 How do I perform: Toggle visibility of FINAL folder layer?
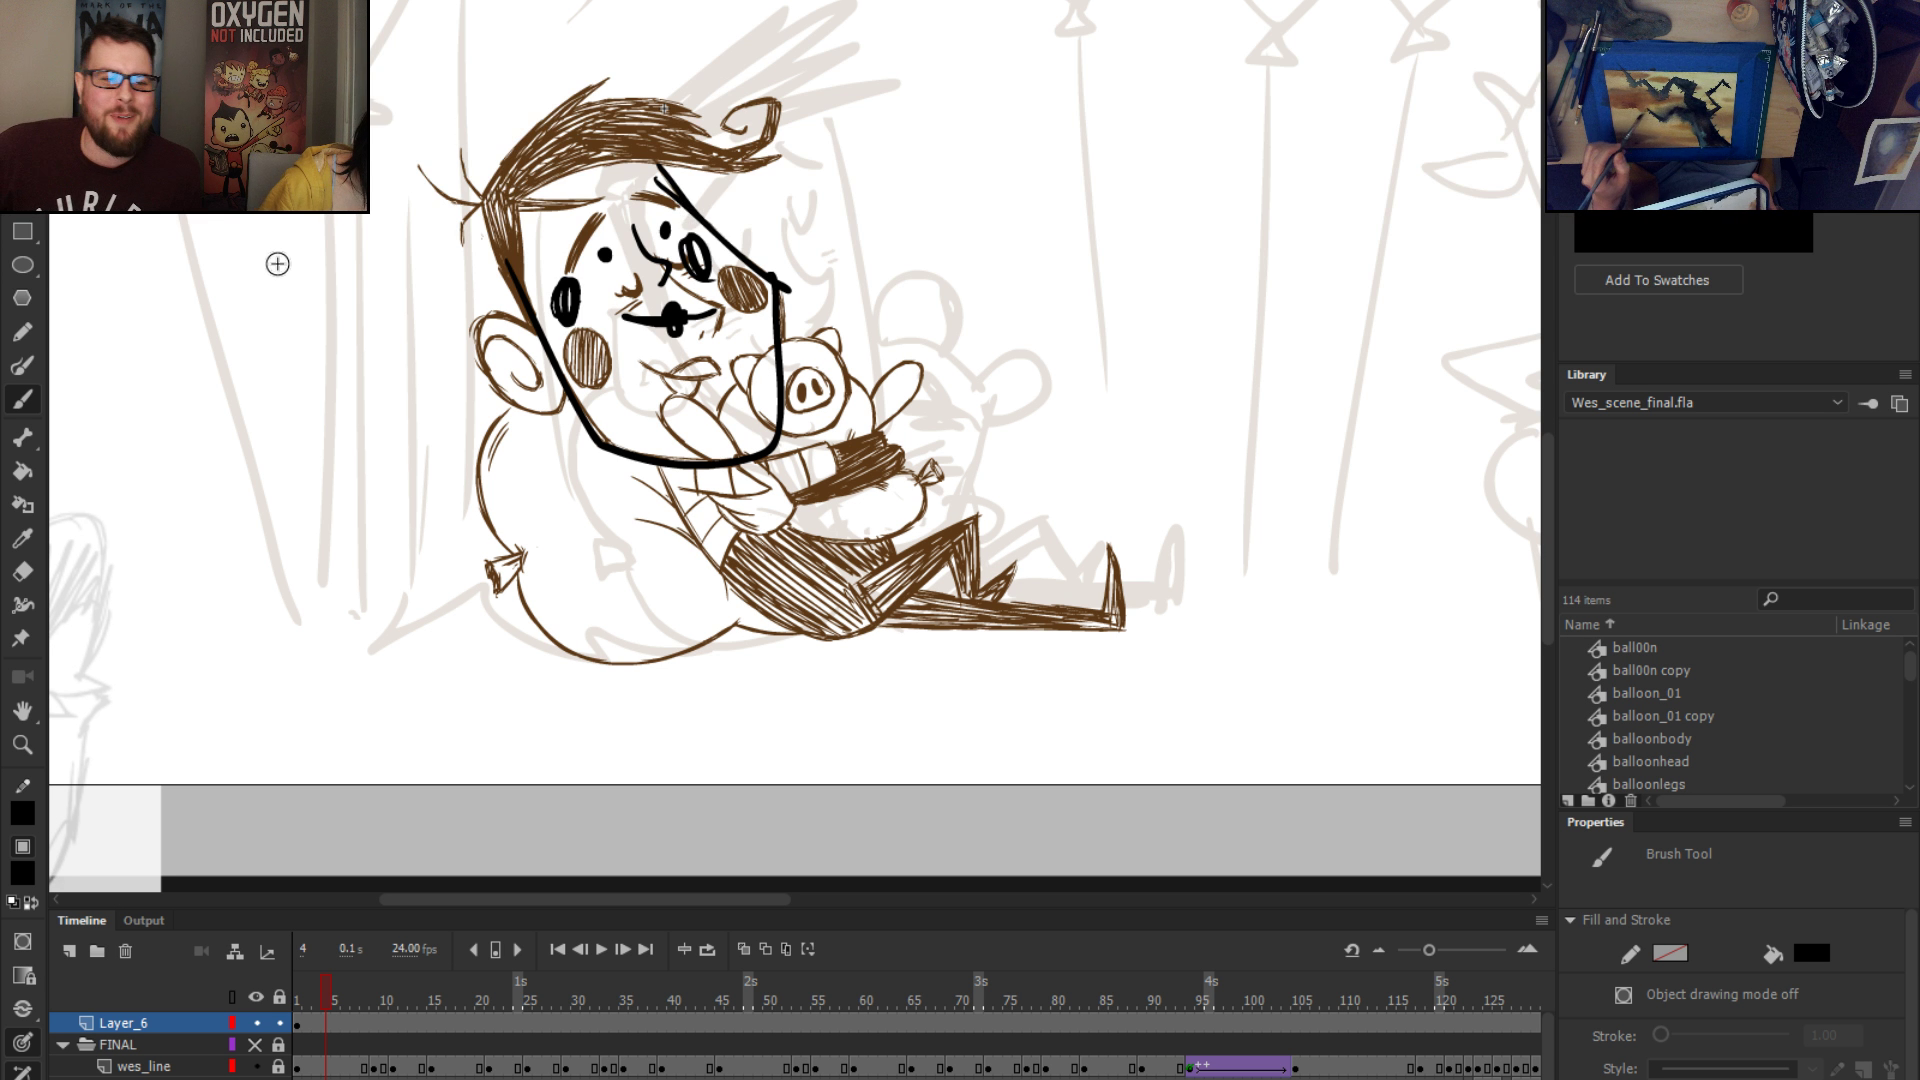coord(255,1045)
